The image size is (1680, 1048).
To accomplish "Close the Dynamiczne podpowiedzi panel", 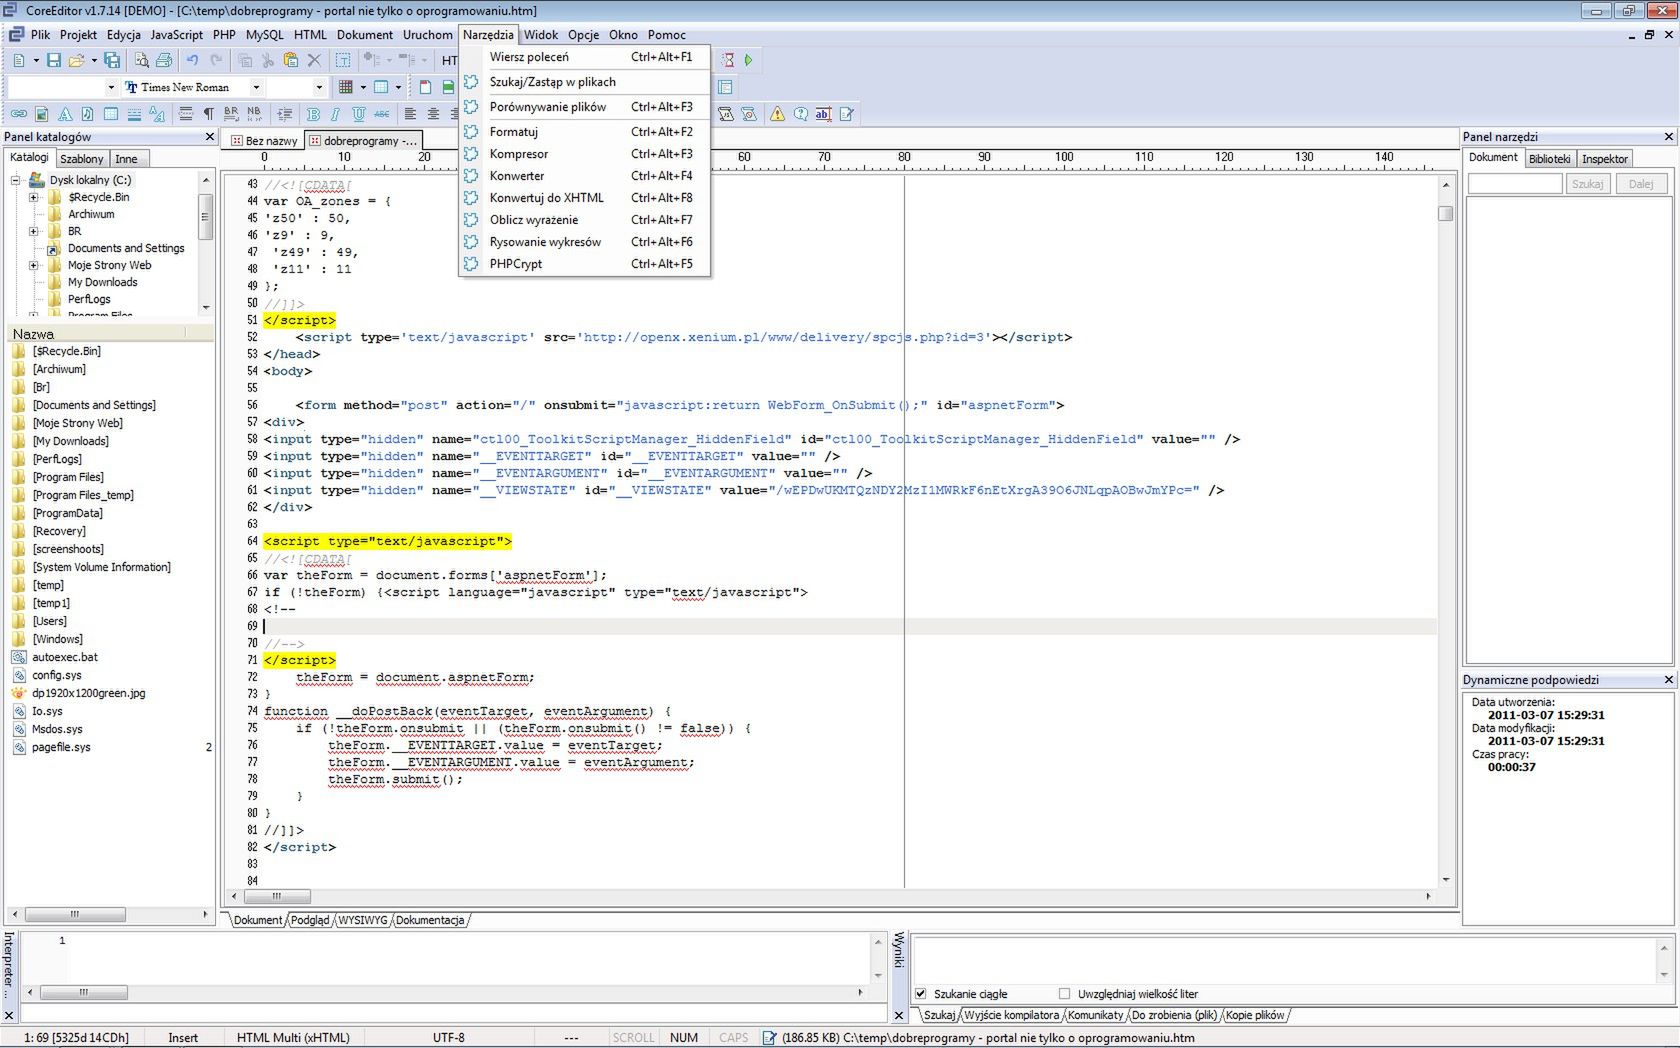I will 1668,680.
